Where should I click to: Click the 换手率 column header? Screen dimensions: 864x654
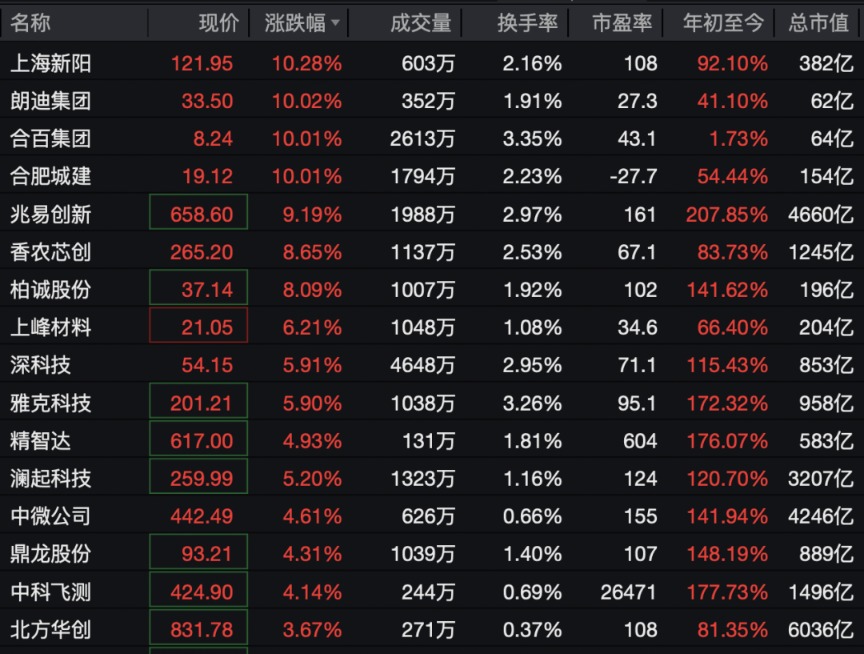527,23
